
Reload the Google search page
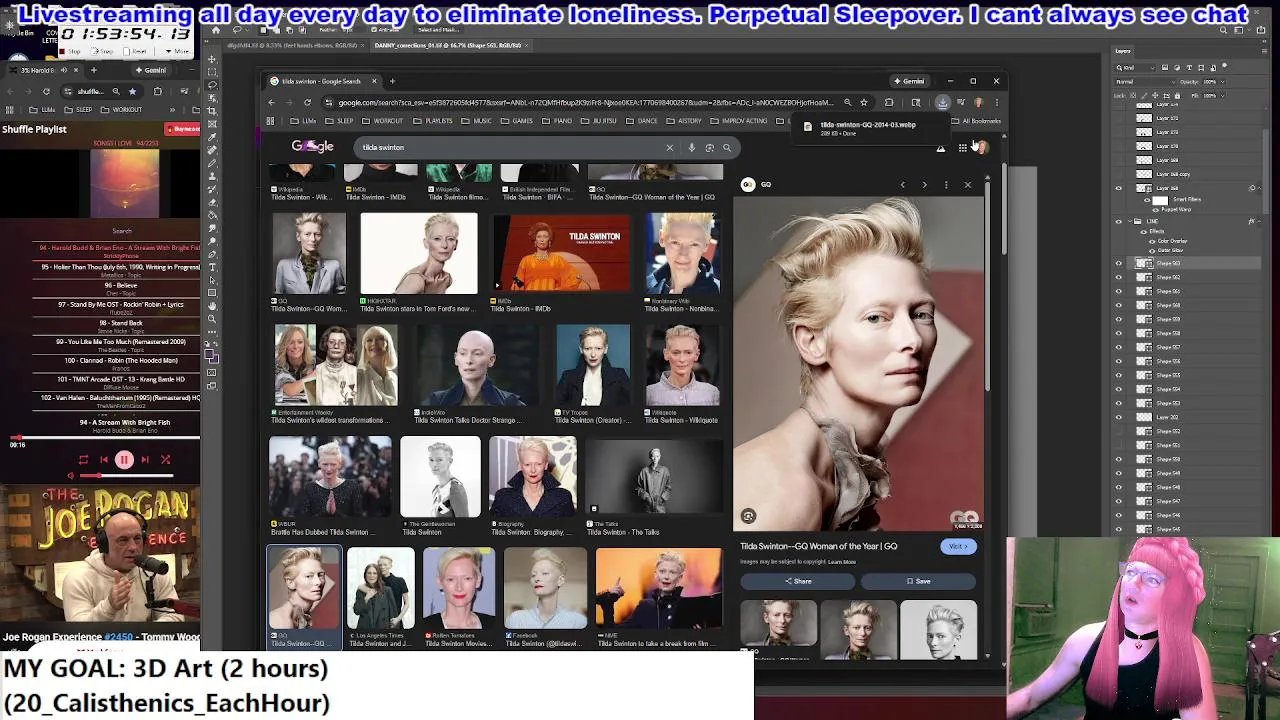pyautogui.click(x=307, y=102)
